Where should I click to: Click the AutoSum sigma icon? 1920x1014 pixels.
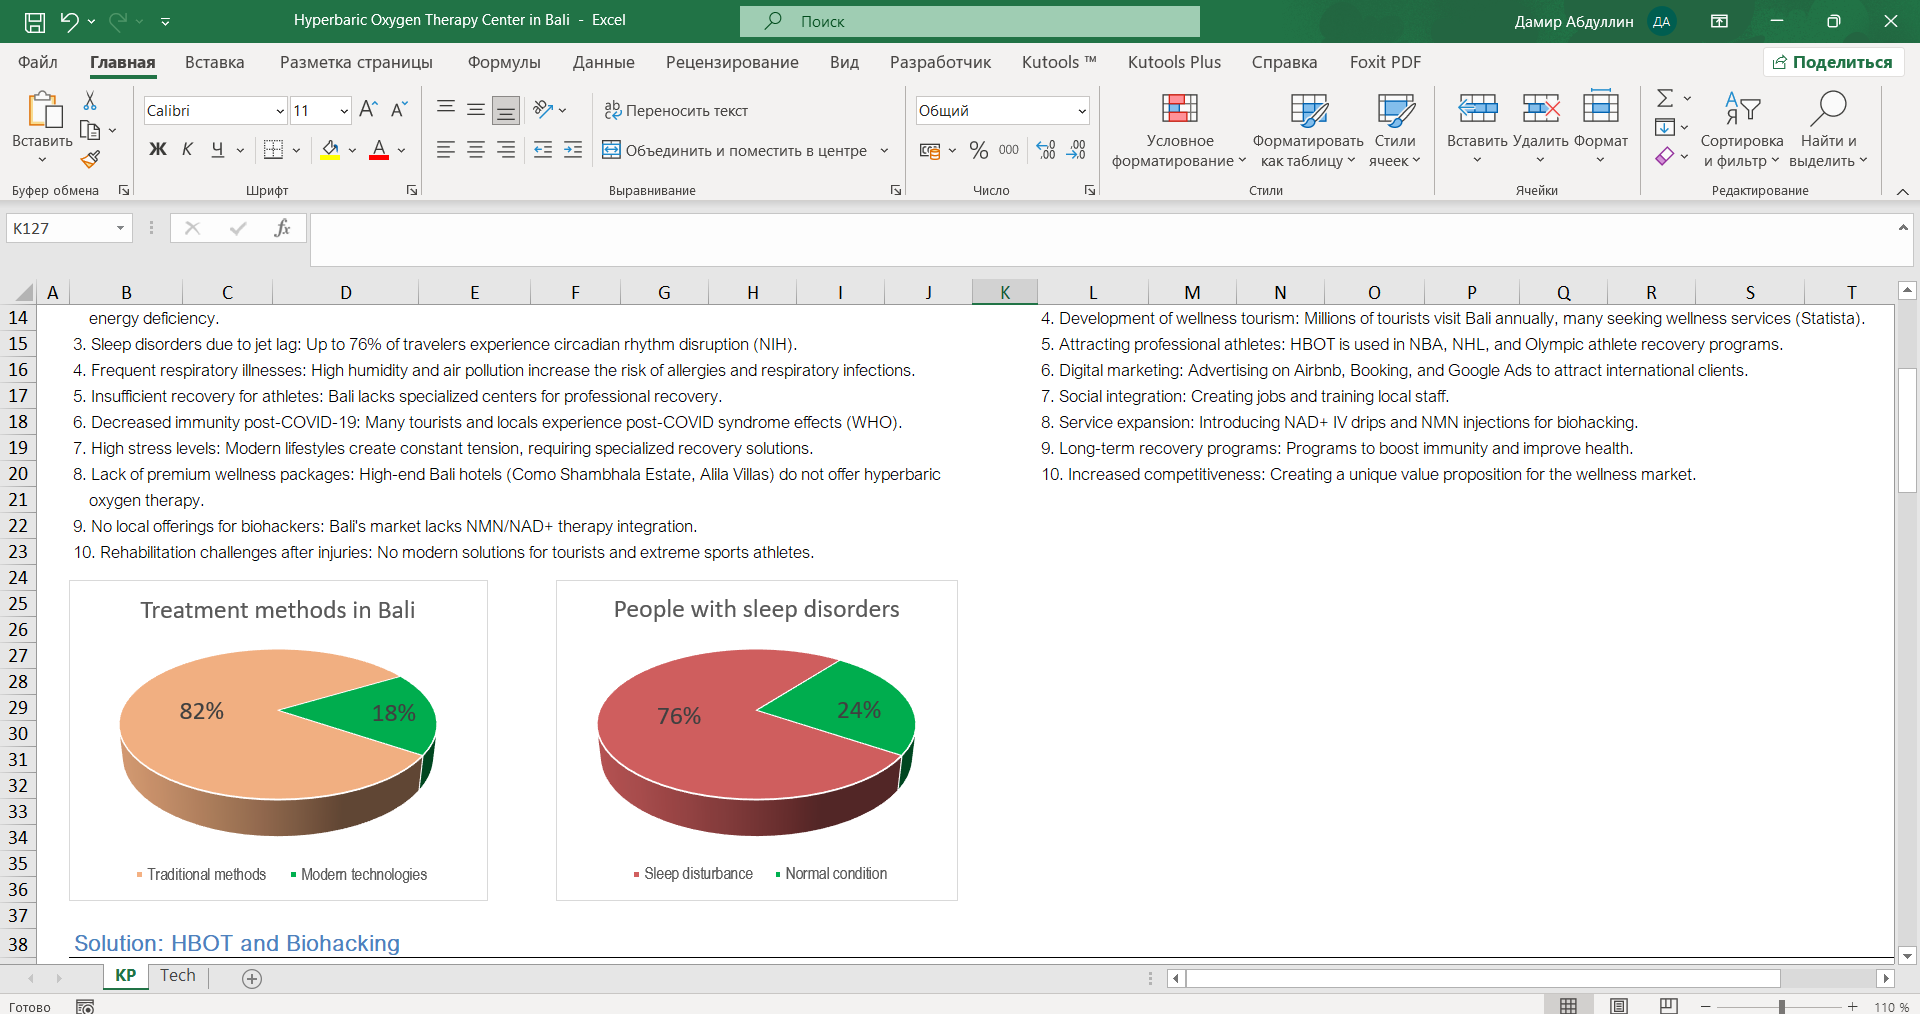(1665, 98)
